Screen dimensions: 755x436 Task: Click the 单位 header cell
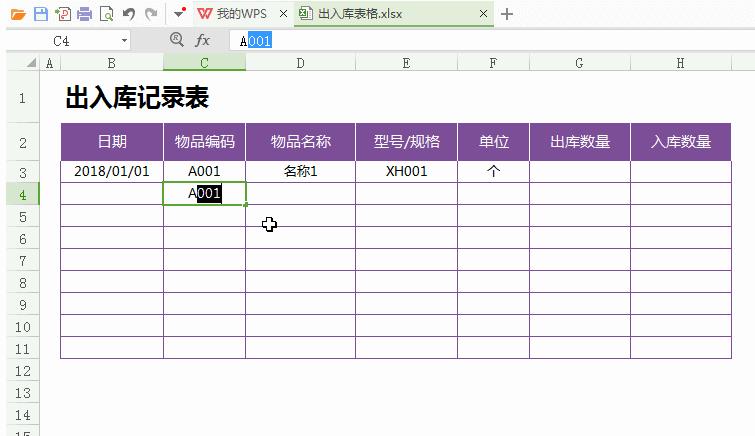click(493, 142)
